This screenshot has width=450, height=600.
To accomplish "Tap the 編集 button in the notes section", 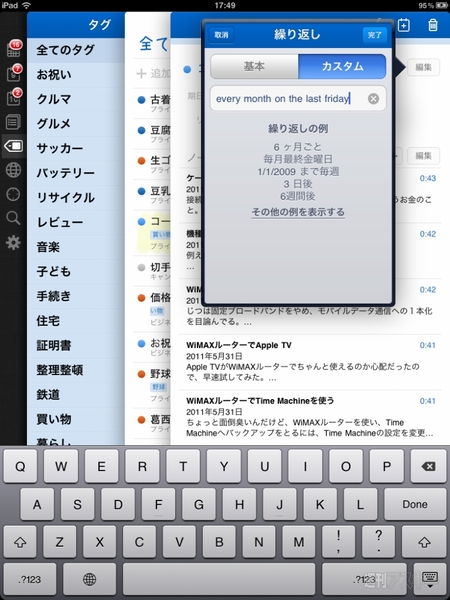I will pyautogui.click(x=424, y=156).
